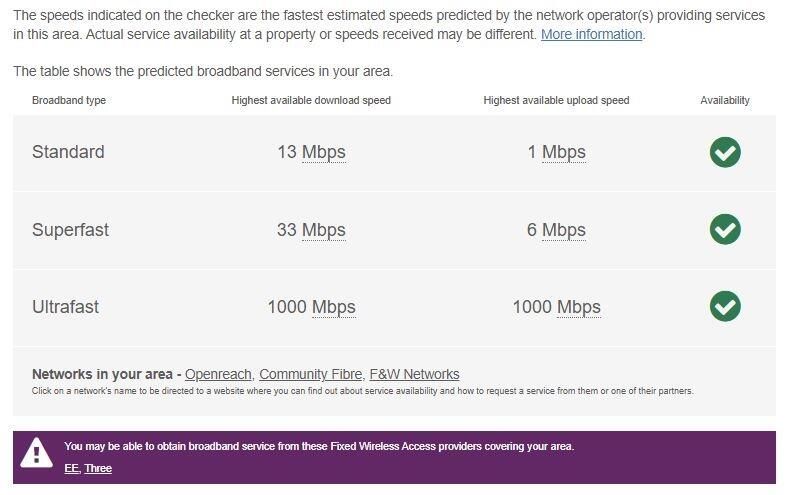
Task: Visit the Openreach network link
Action: 218,374
